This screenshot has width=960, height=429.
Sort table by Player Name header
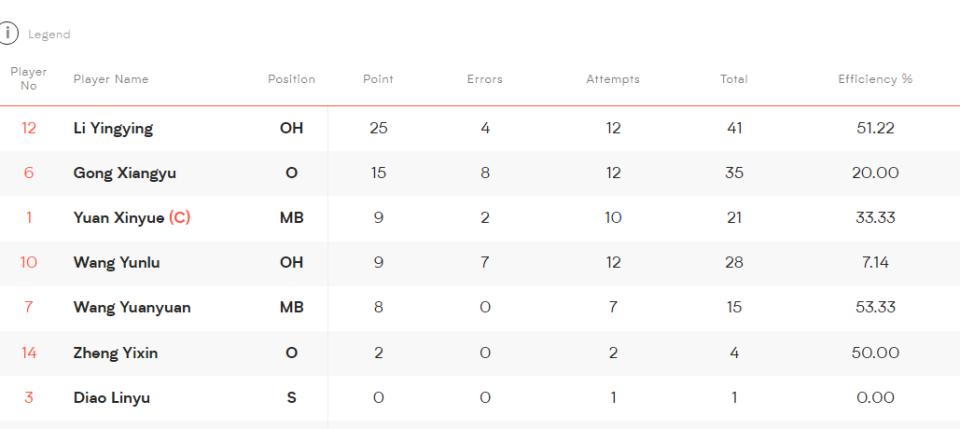tap(105, 79)
